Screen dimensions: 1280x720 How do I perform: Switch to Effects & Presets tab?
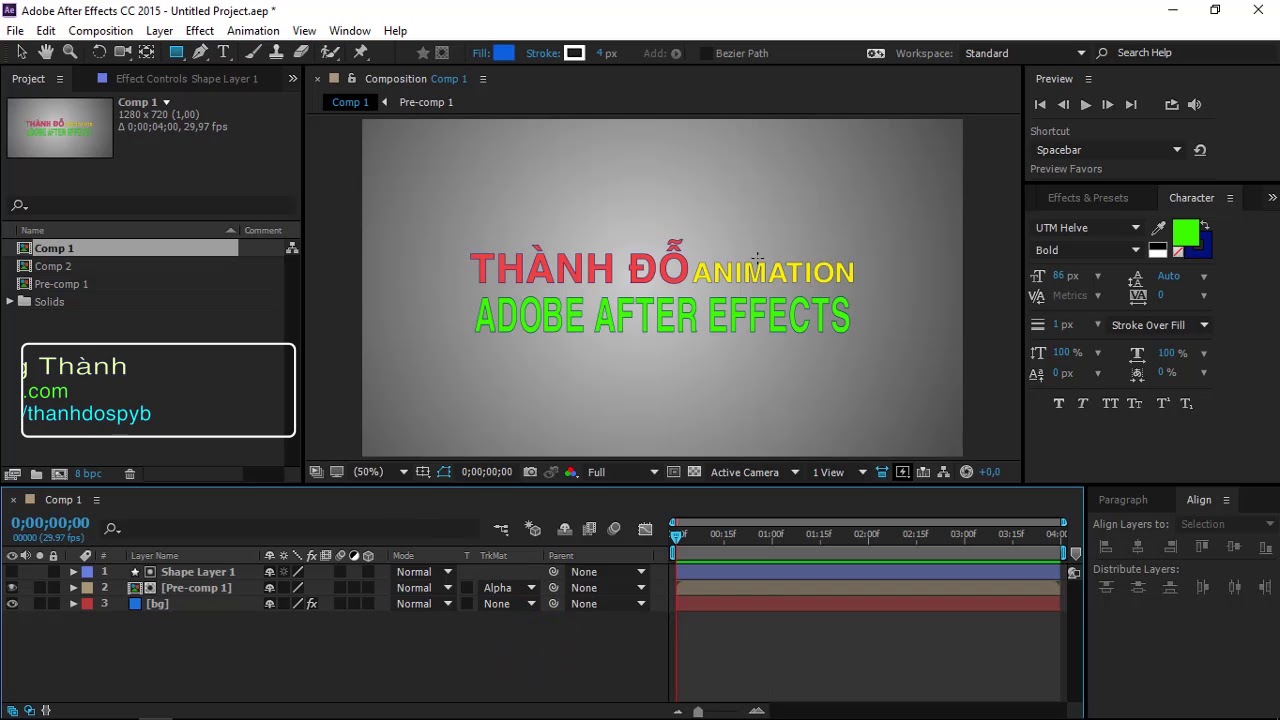[x=1087, y=198]
